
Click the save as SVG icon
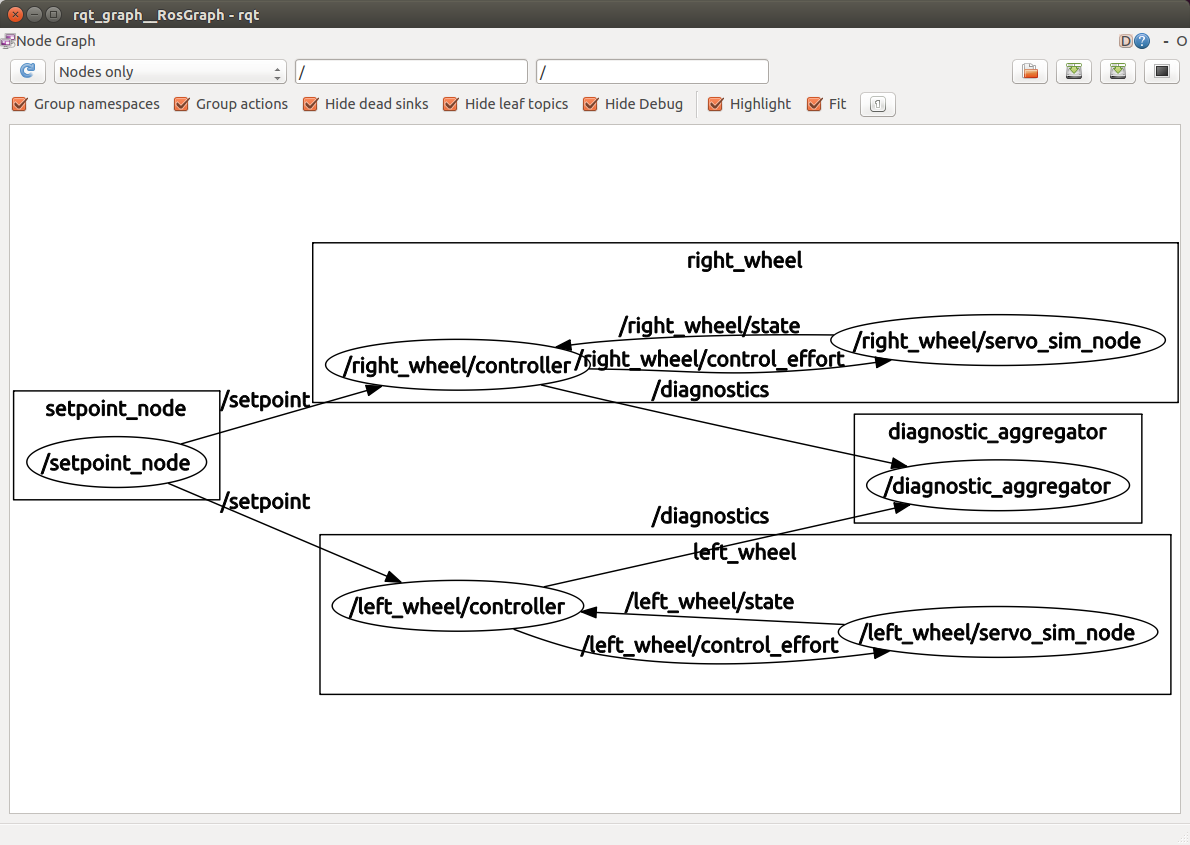[1118, 72]
